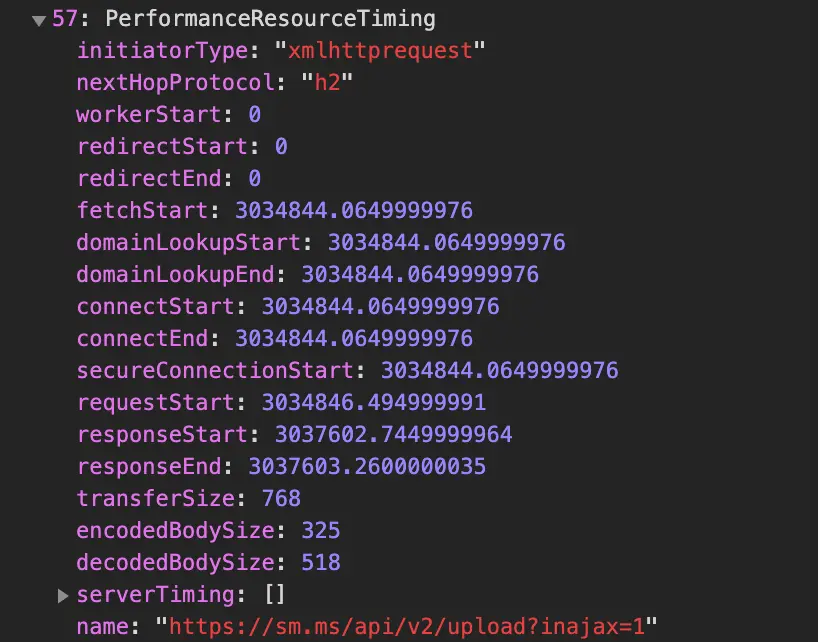Click the redirectEnd property name
818x642 pixels.
click(149, 178)
